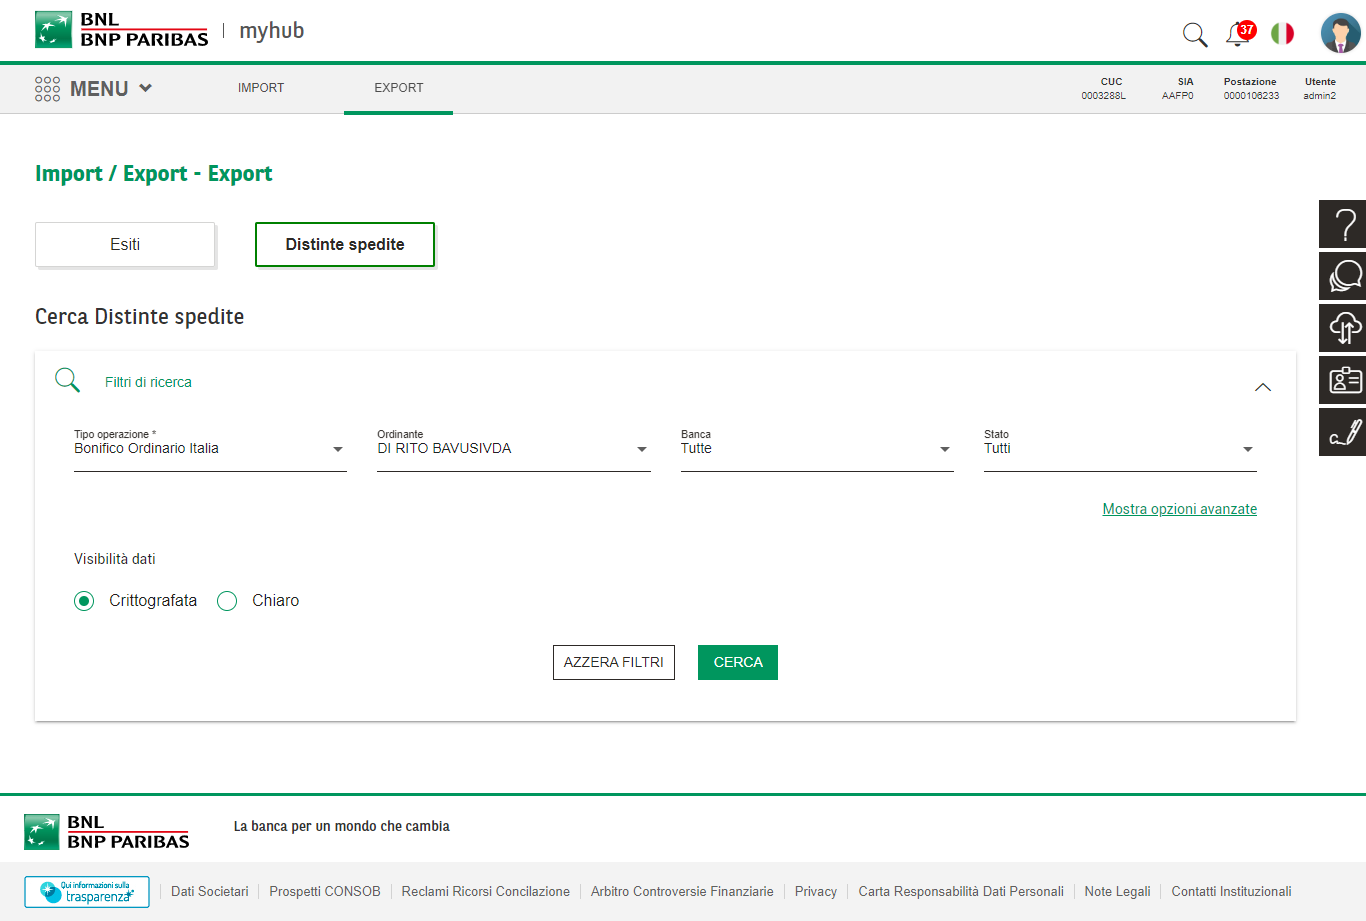Click the Cerca Distinte spedite heading
Screen dimensions: 1366x921
(x=140, y=317)
